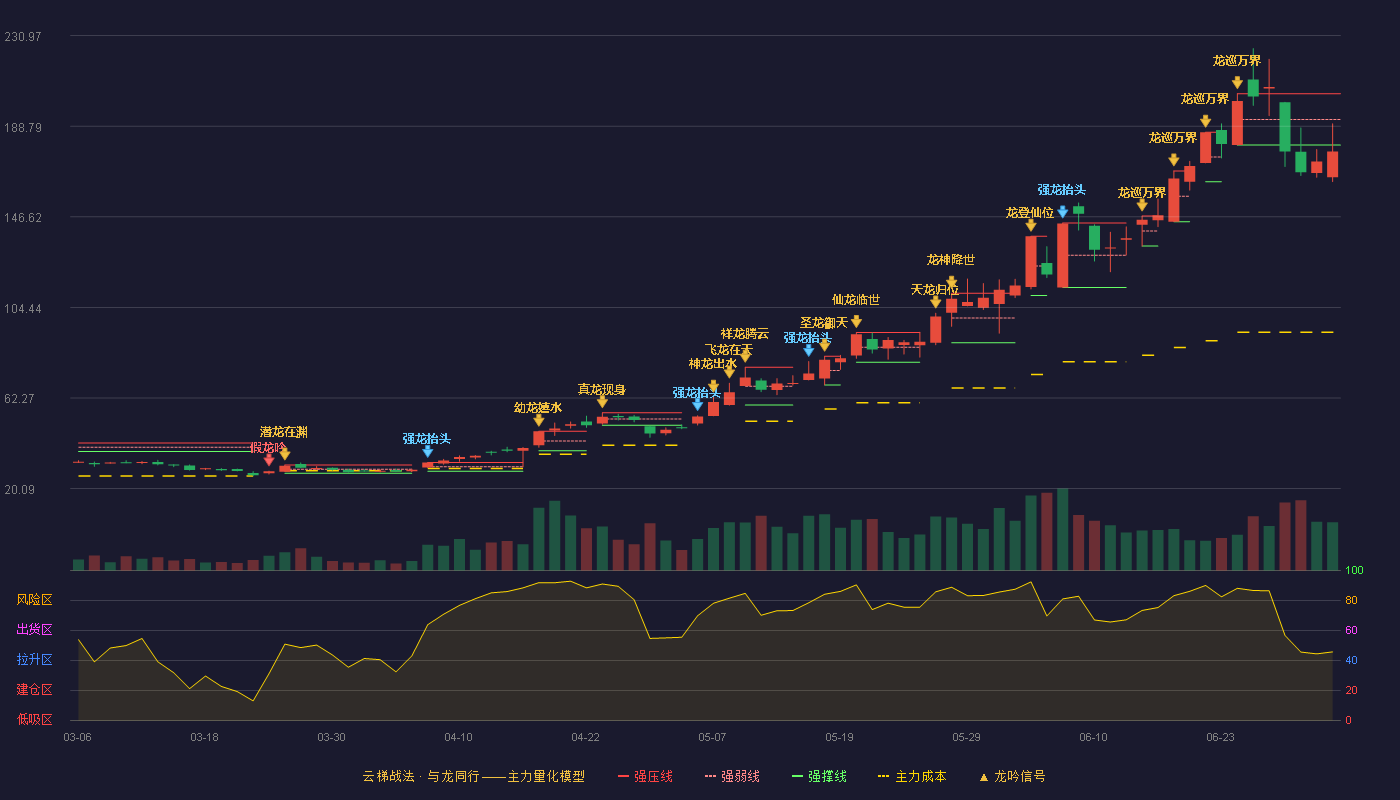
Task: Click the 龙神降世 signal label
Action: coord(951,259)
